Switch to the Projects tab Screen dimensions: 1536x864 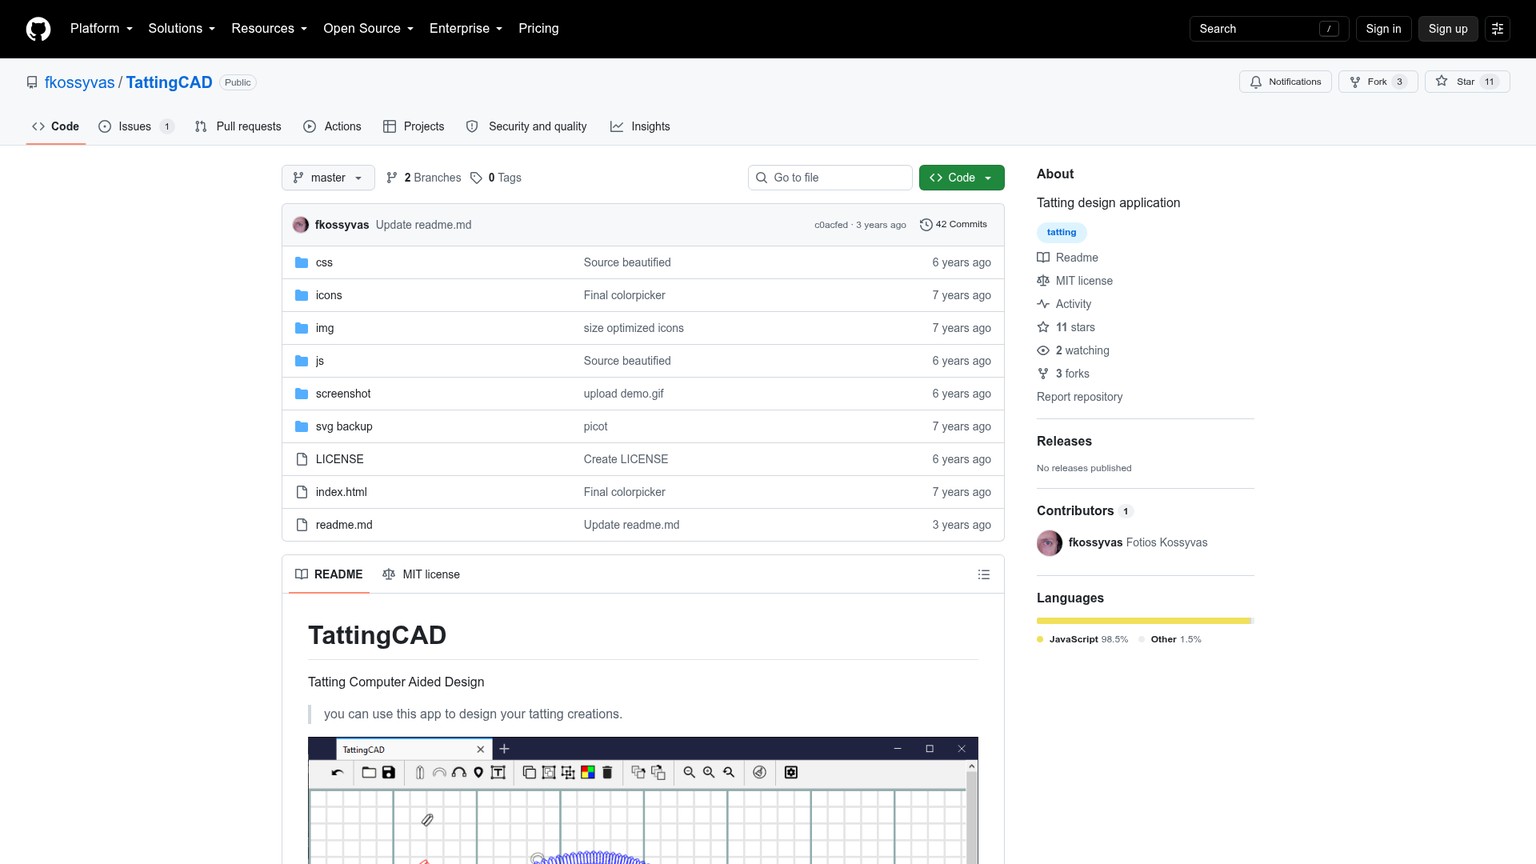(x=413, y=127)
